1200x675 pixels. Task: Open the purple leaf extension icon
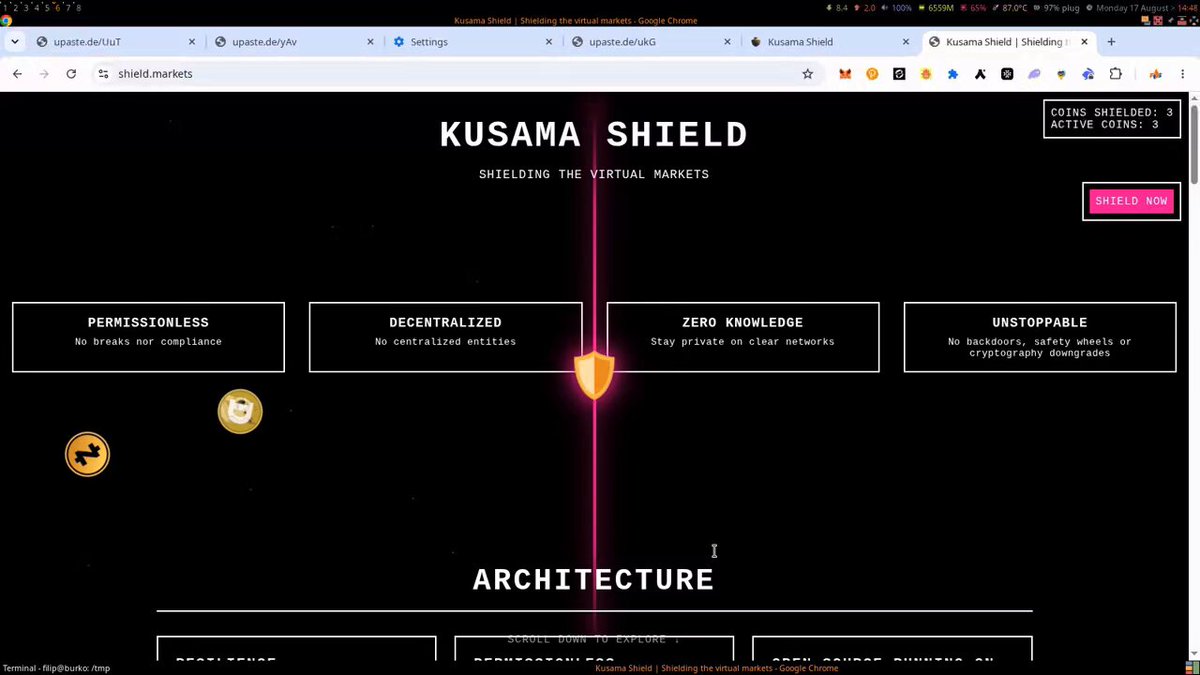(1035, 74)
